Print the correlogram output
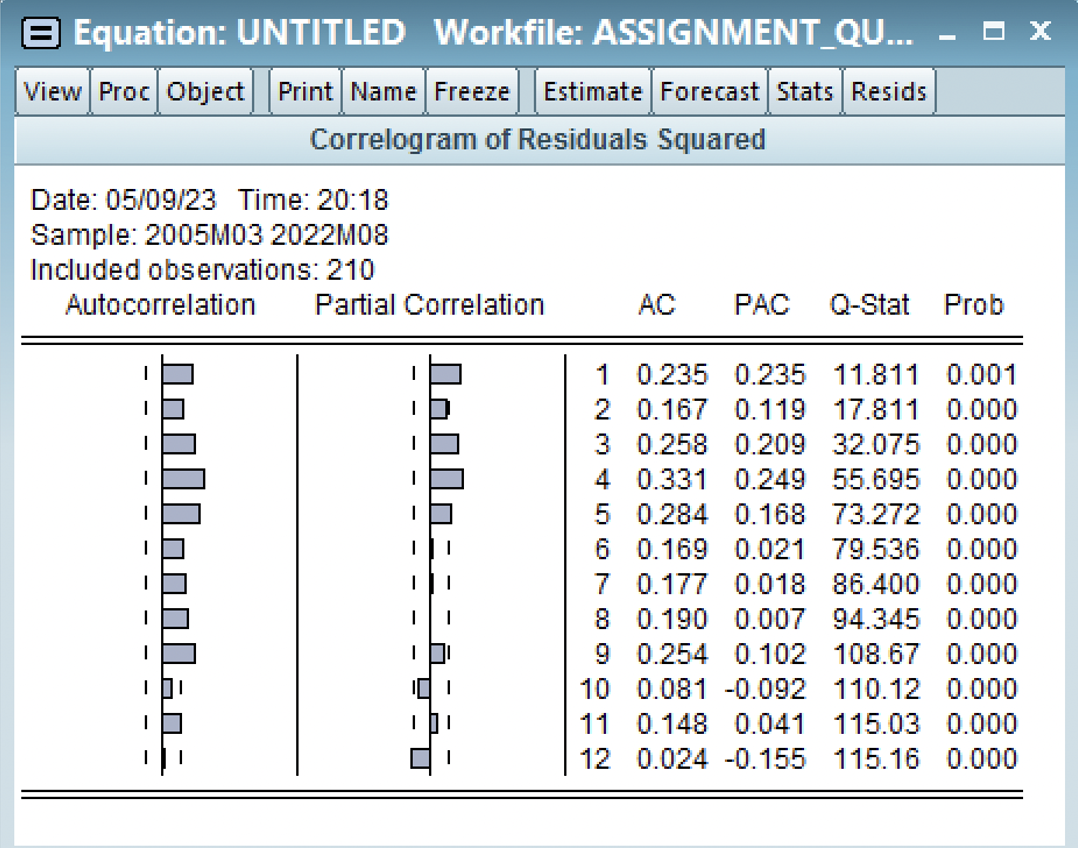Image resolution: width=1078 pixels, height=848 pixels. pos(304,91)
